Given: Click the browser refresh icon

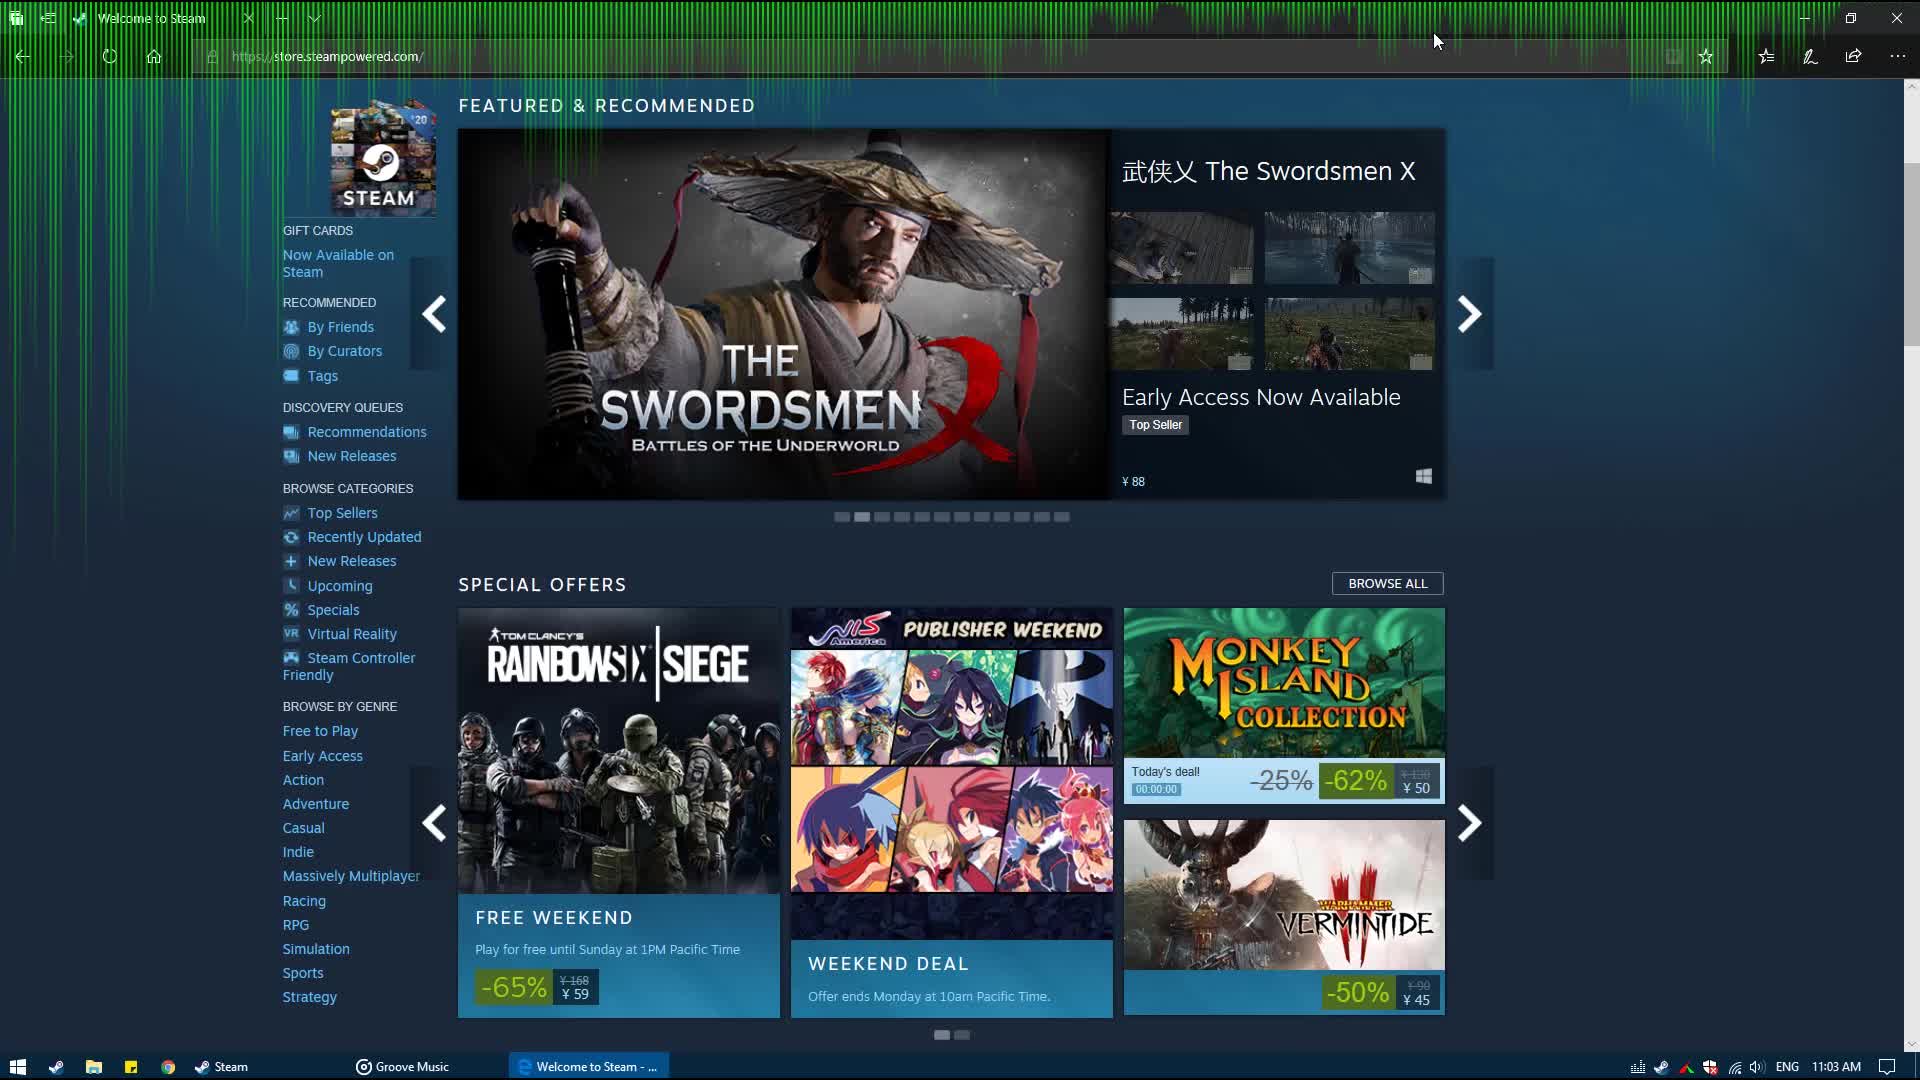Looking at the screenshot, I should tap(110, 57).
